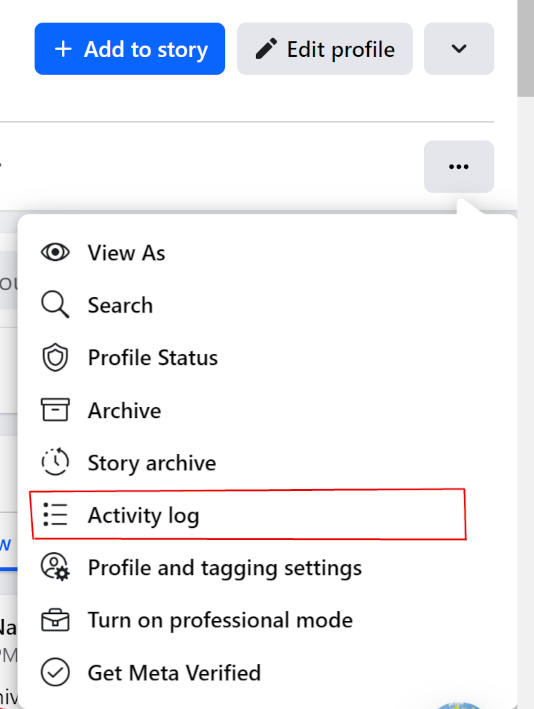Choose the Get Meta Verified text label
The image size is (534, 709).
pyautogui.click(x=174, y=673)
